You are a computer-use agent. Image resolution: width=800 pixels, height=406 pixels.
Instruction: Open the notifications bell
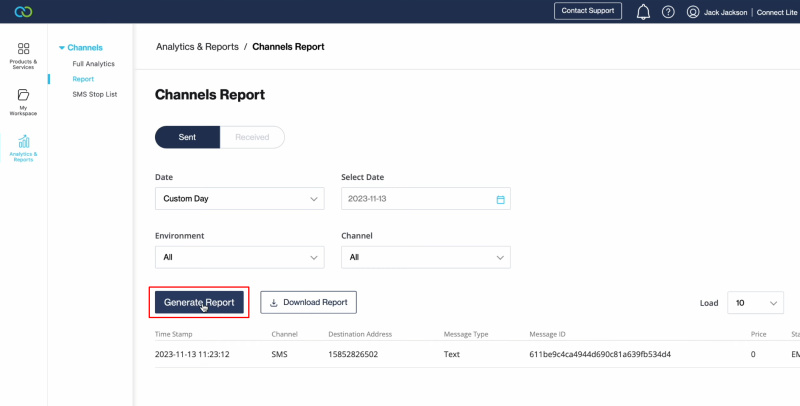643,12
